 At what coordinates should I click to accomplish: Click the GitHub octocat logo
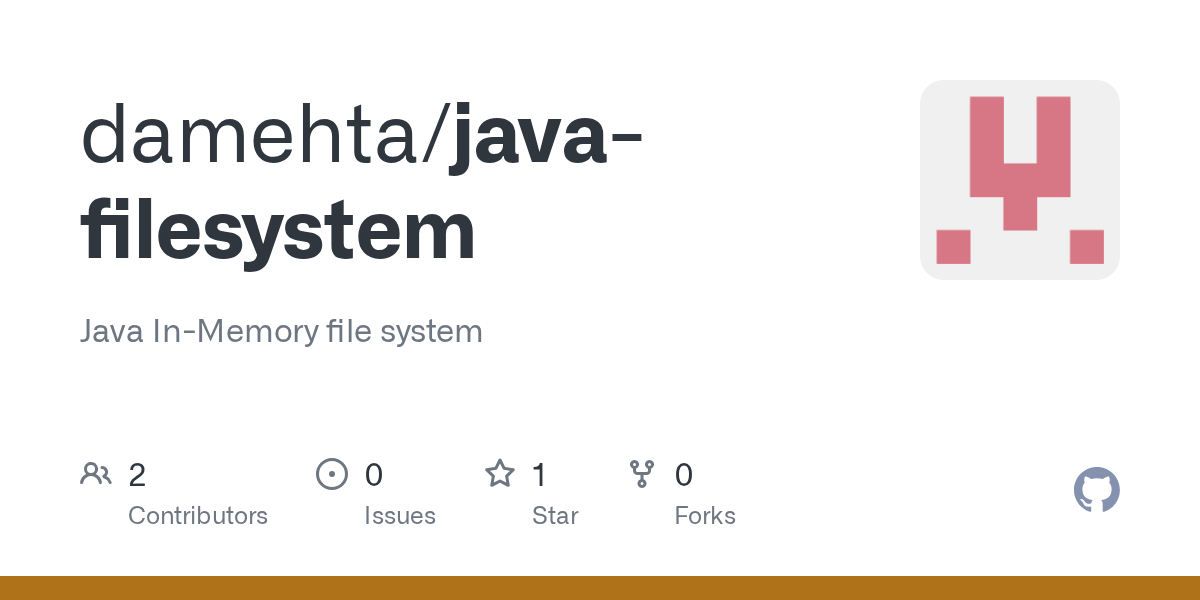(x=1096, y=490)
